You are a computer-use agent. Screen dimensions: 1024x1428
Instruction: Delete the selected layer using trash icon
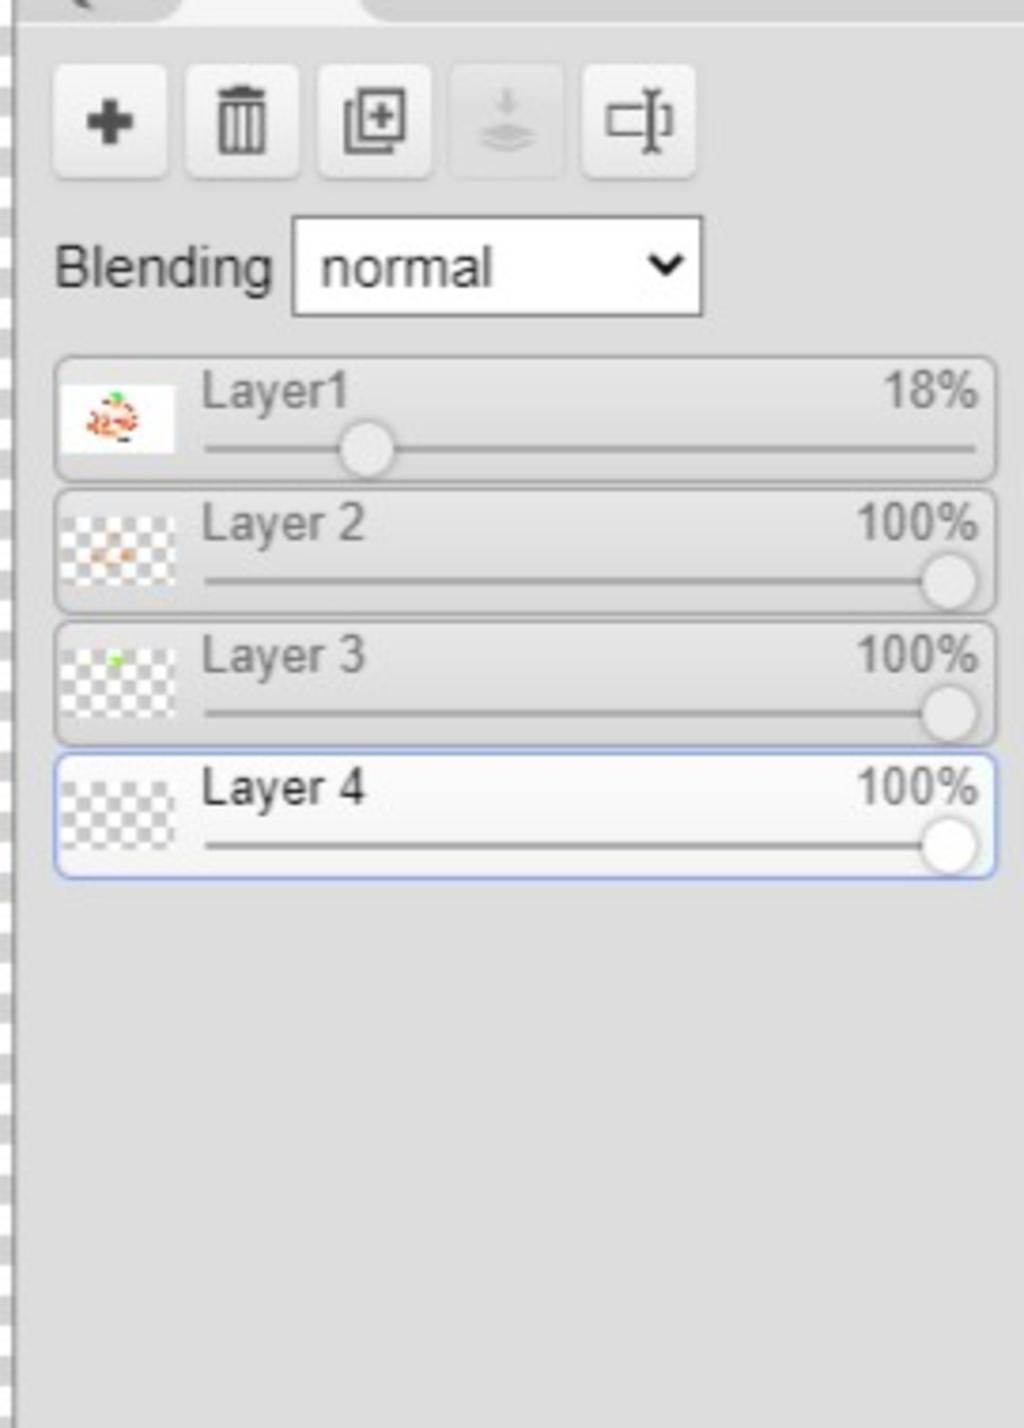click(x=242, y=122)
